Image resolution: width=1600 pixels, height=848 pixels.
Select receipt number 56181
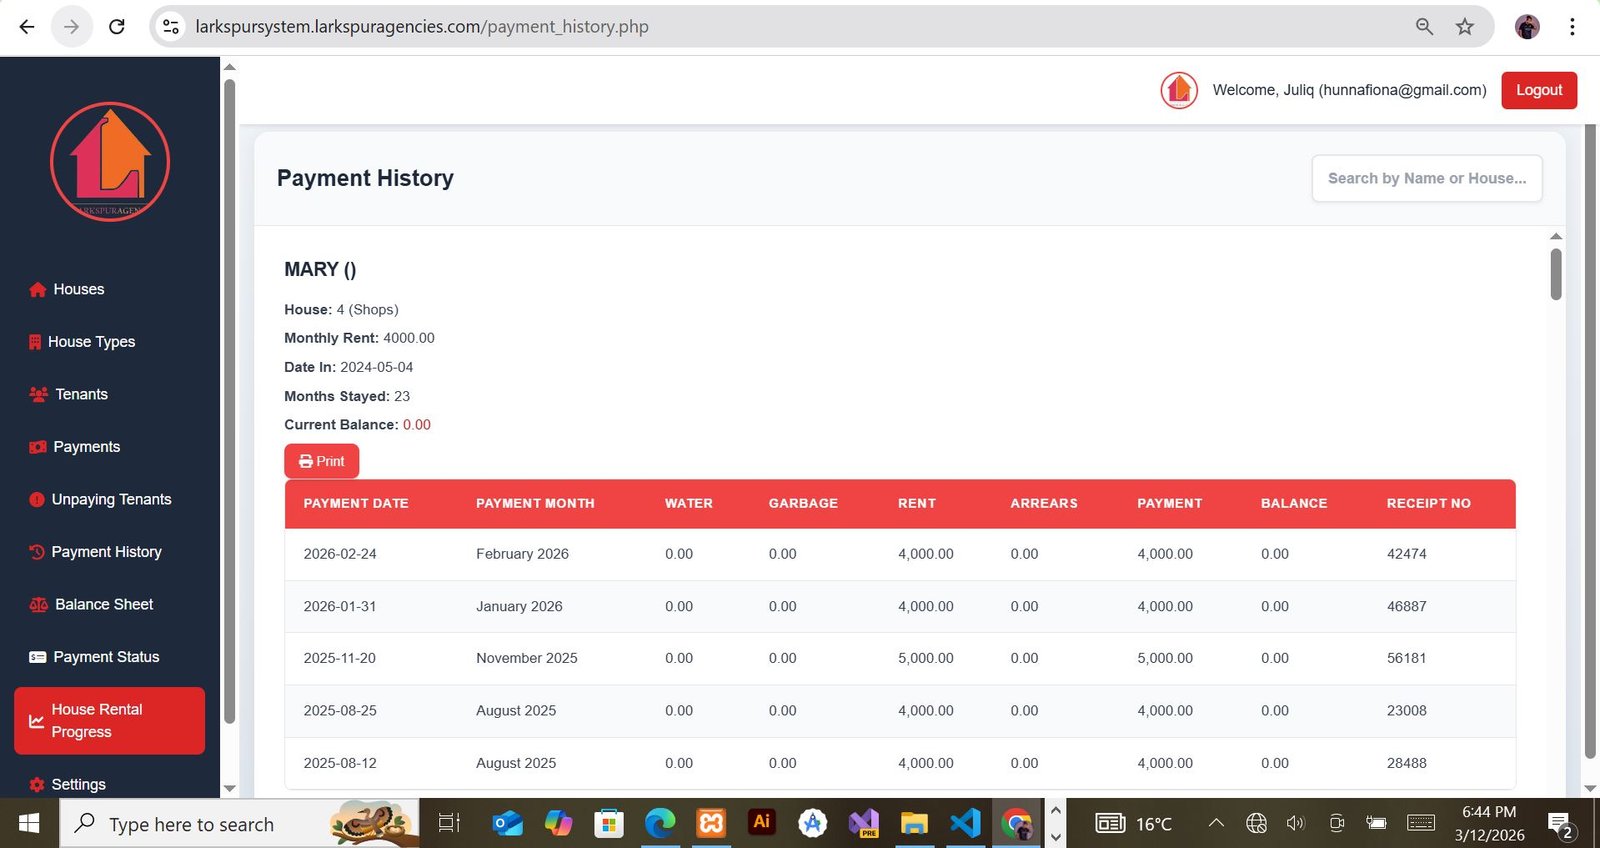tap(1406, 658)
